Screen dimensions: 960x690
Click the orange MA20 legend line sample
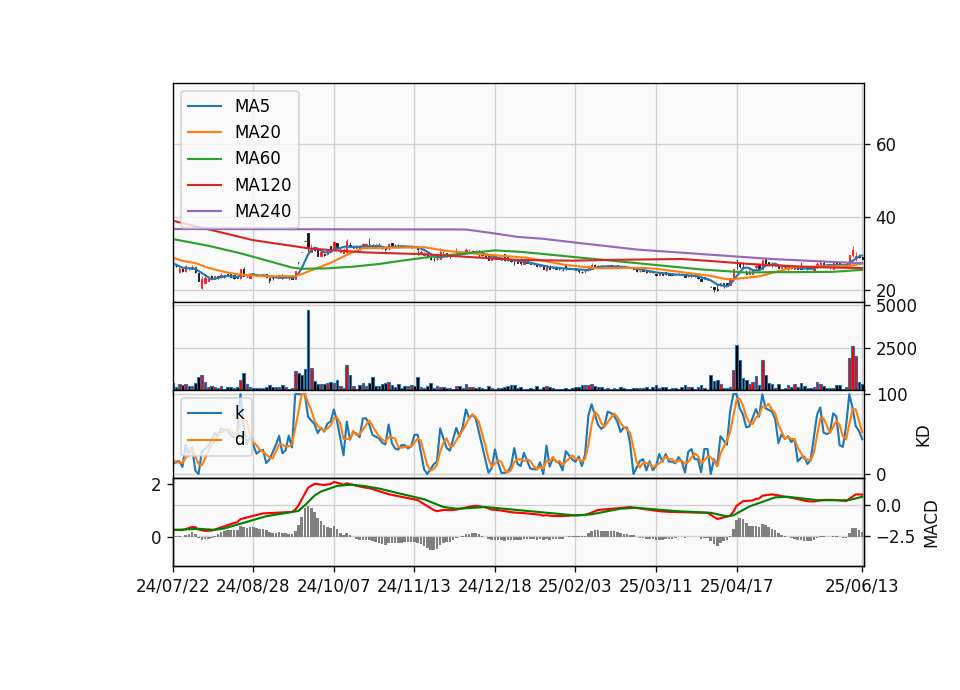pyautogui.click(x=204, y=132)
